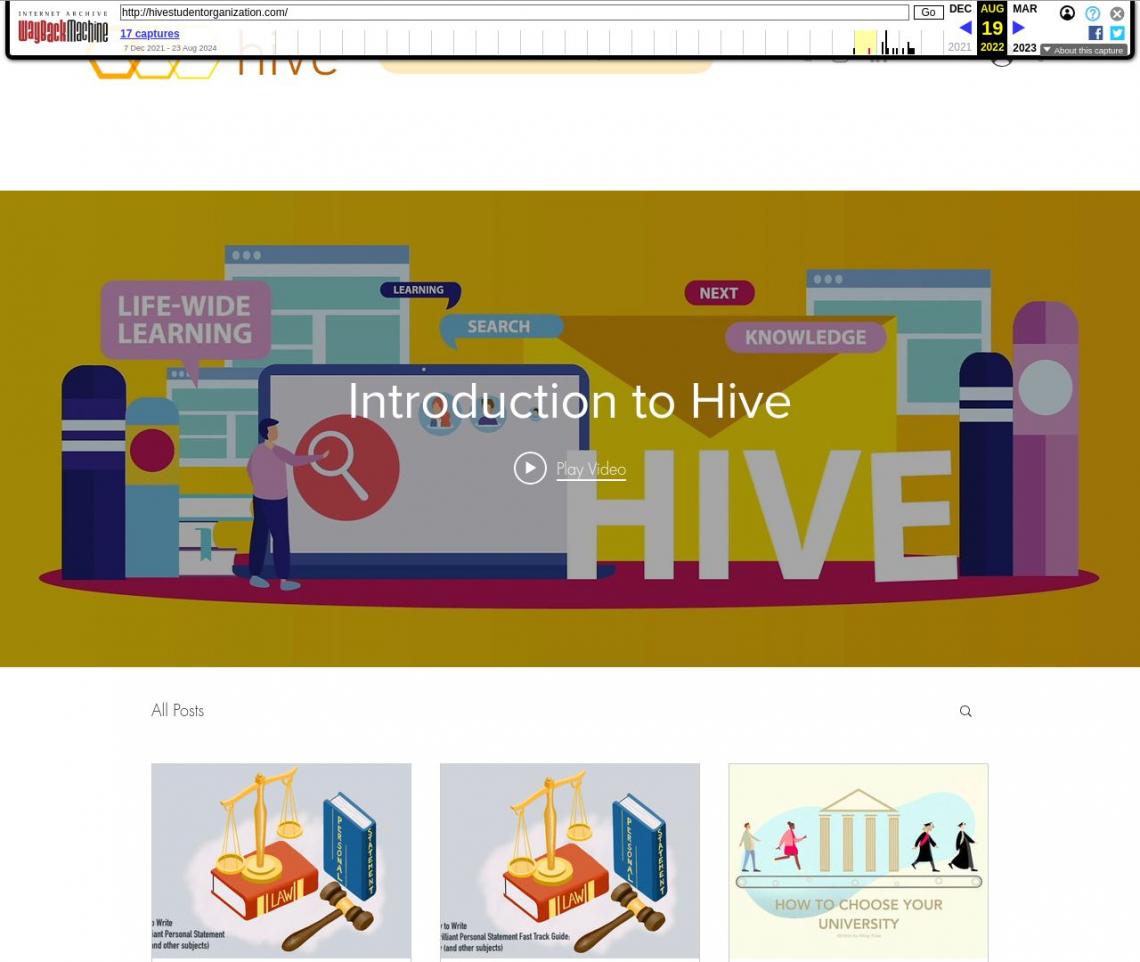Expand About this capture dropdown

click(1083, 50)
